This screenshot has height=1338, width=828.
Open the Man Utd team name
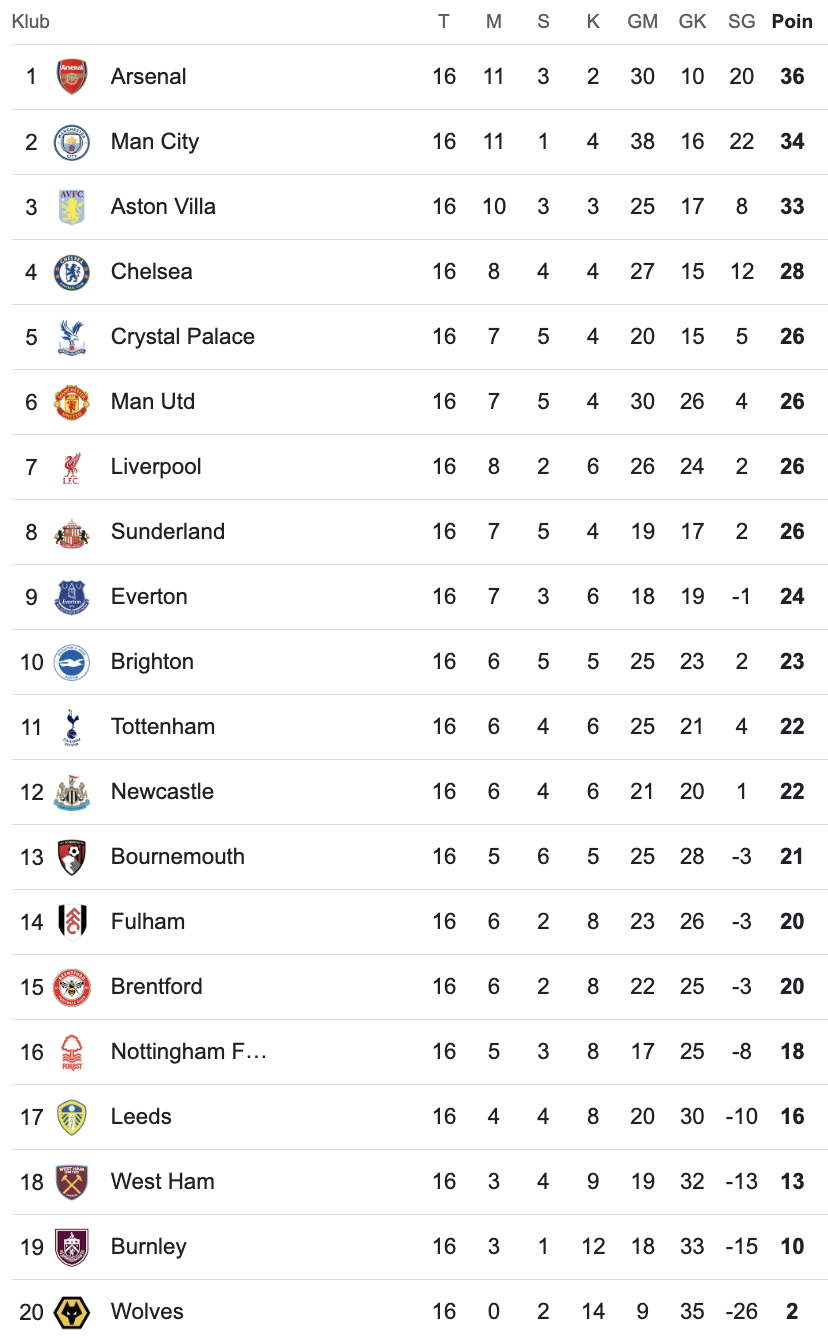point(153,402)
